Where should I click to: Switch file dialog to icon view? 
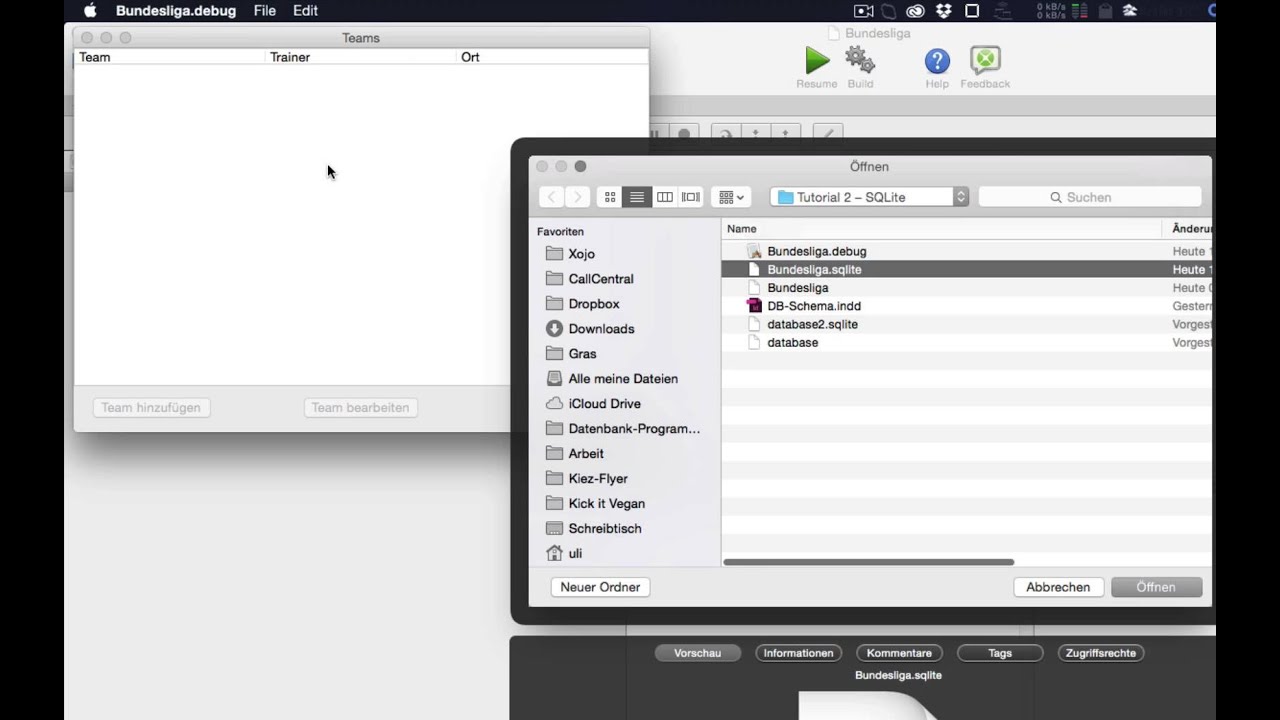coord(610,197)
